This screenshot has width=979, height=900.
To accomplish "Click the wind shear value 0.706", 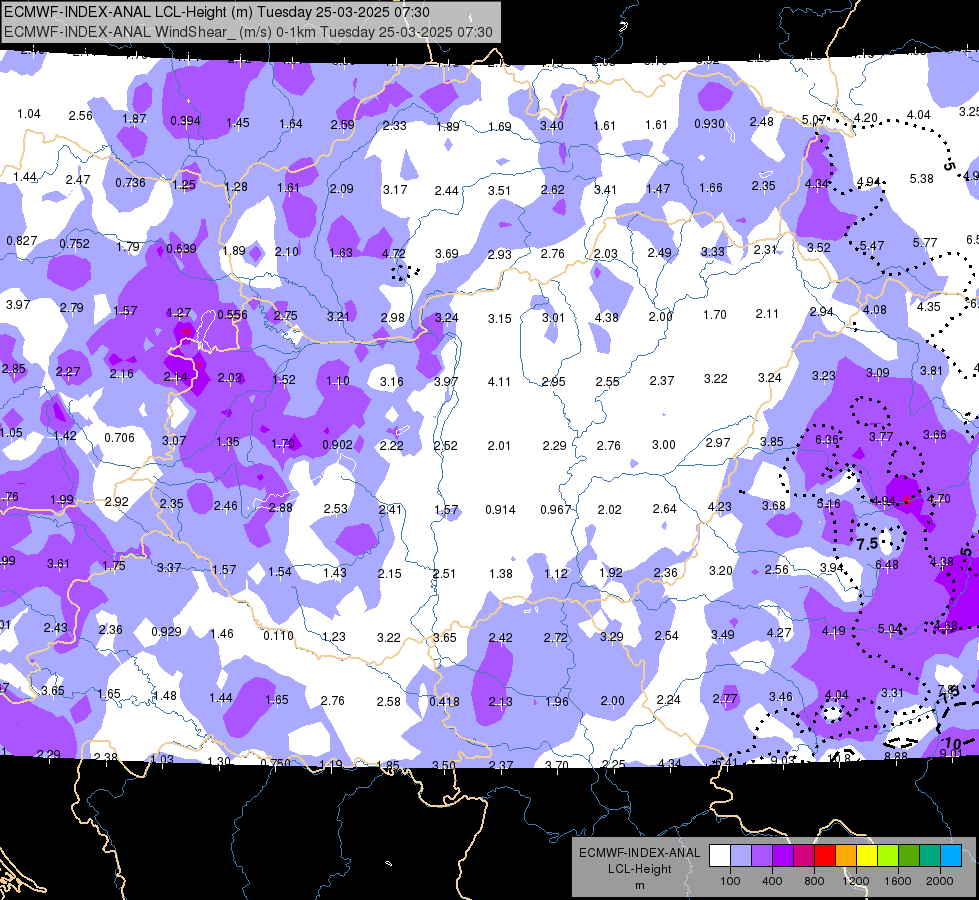I will [x=119, y=438].
